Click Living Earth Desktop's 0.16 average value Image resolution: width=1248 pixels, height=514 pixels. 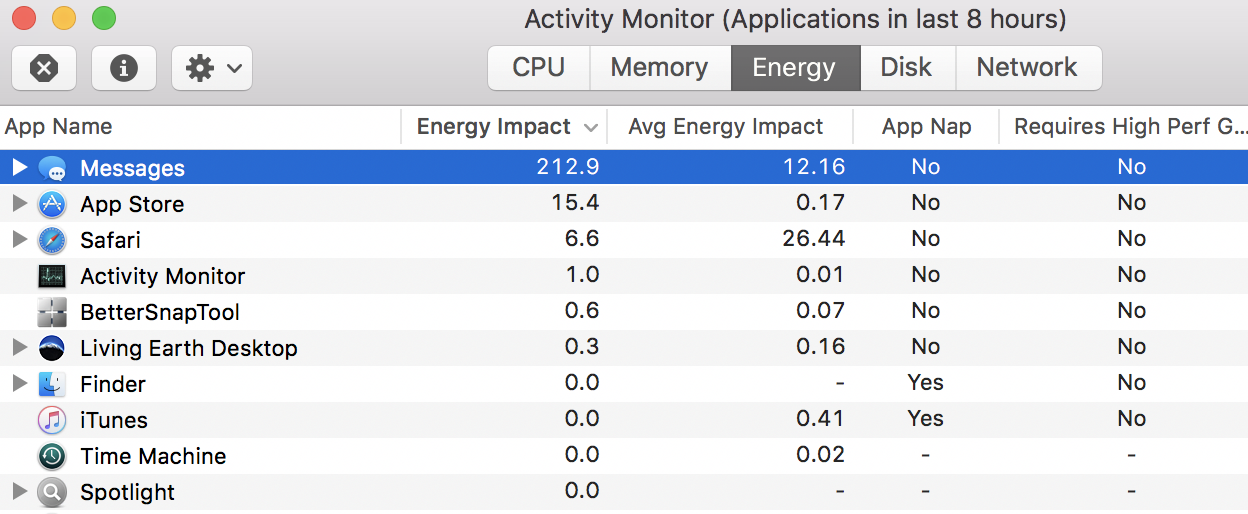point(819,347)
